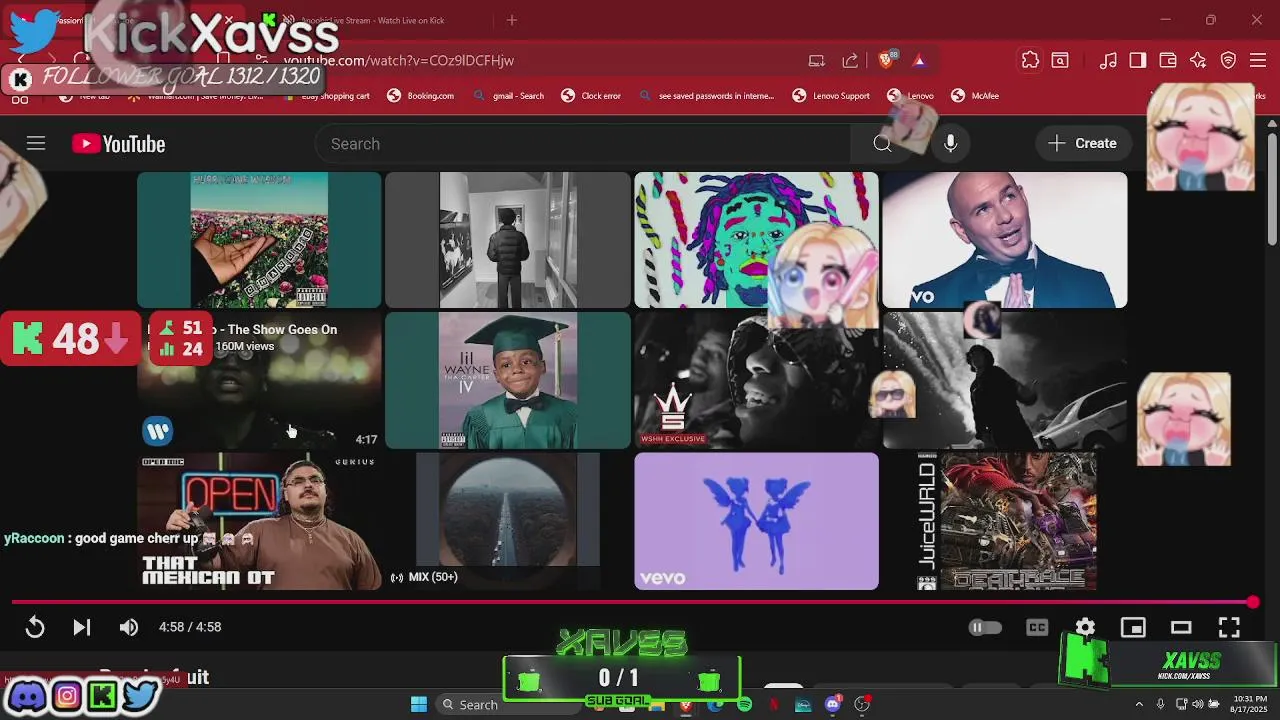Open the Windows Start menu
Screen dimensions: 1280x720
[x=419, y=704]
